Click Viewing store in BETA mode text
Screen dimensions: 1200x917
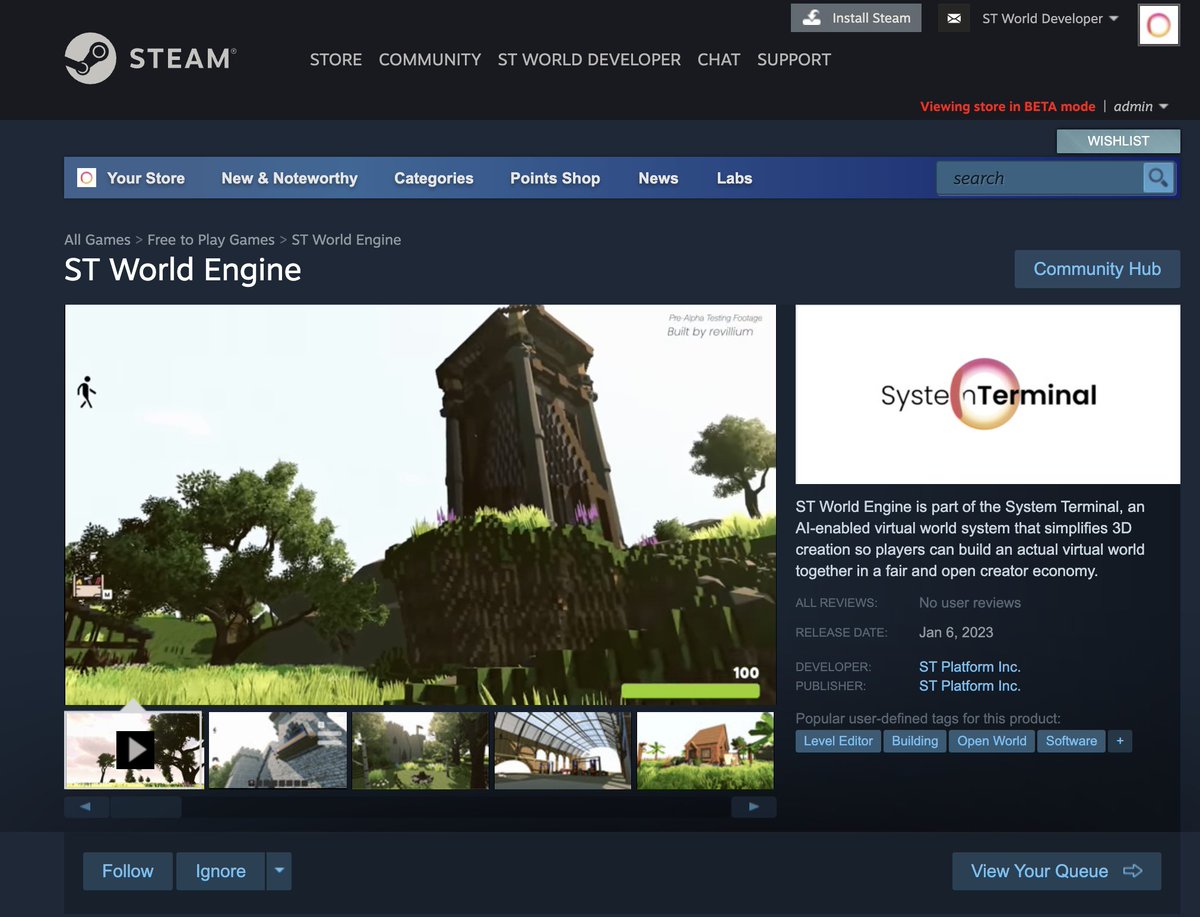[x=1008, y=106]
